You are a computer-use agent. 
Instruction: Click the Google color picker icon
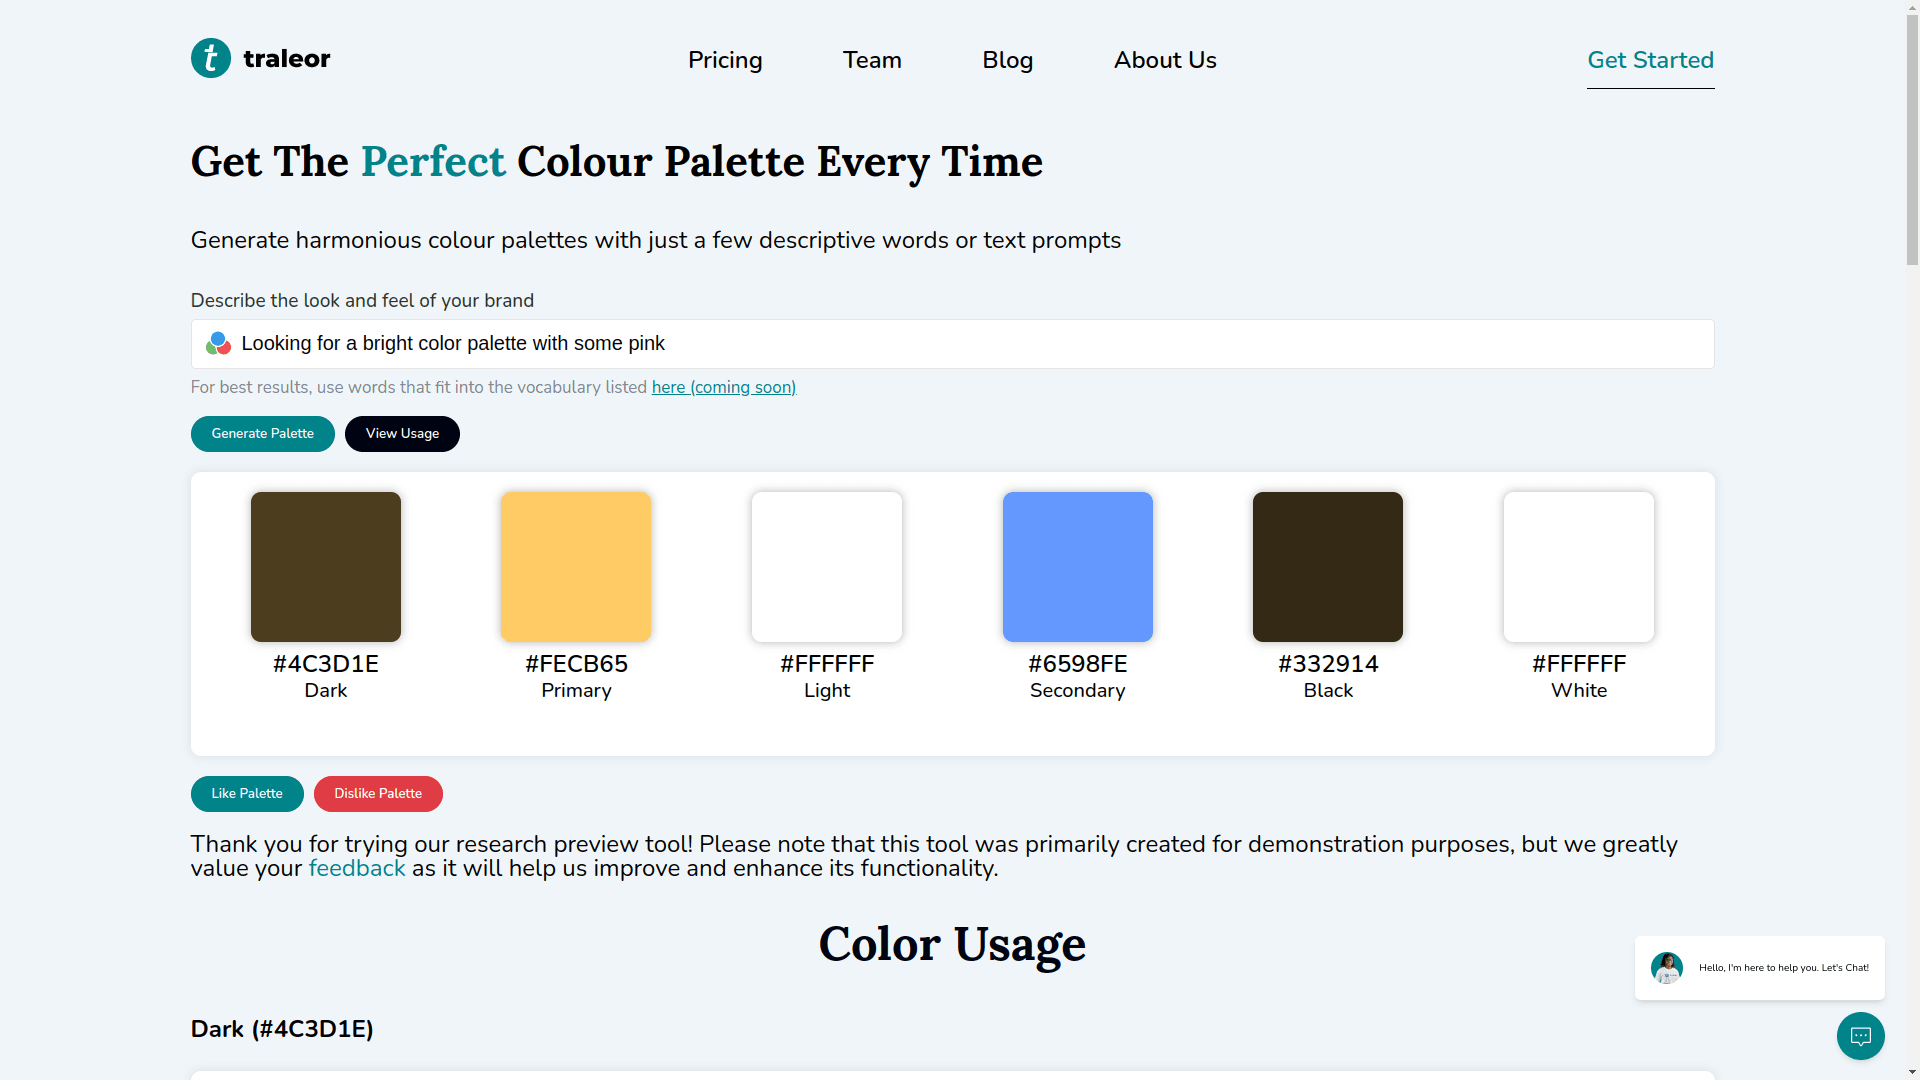[218, 343]
